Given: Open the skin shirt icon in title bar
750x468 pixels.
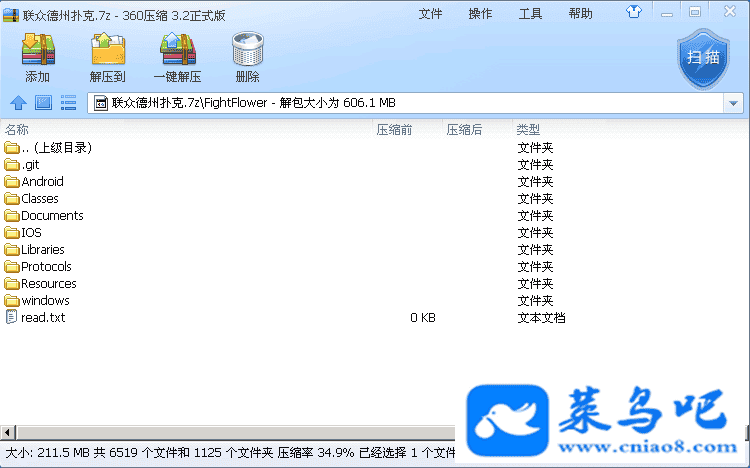Looking at the screenshot, I should [634, 12].
